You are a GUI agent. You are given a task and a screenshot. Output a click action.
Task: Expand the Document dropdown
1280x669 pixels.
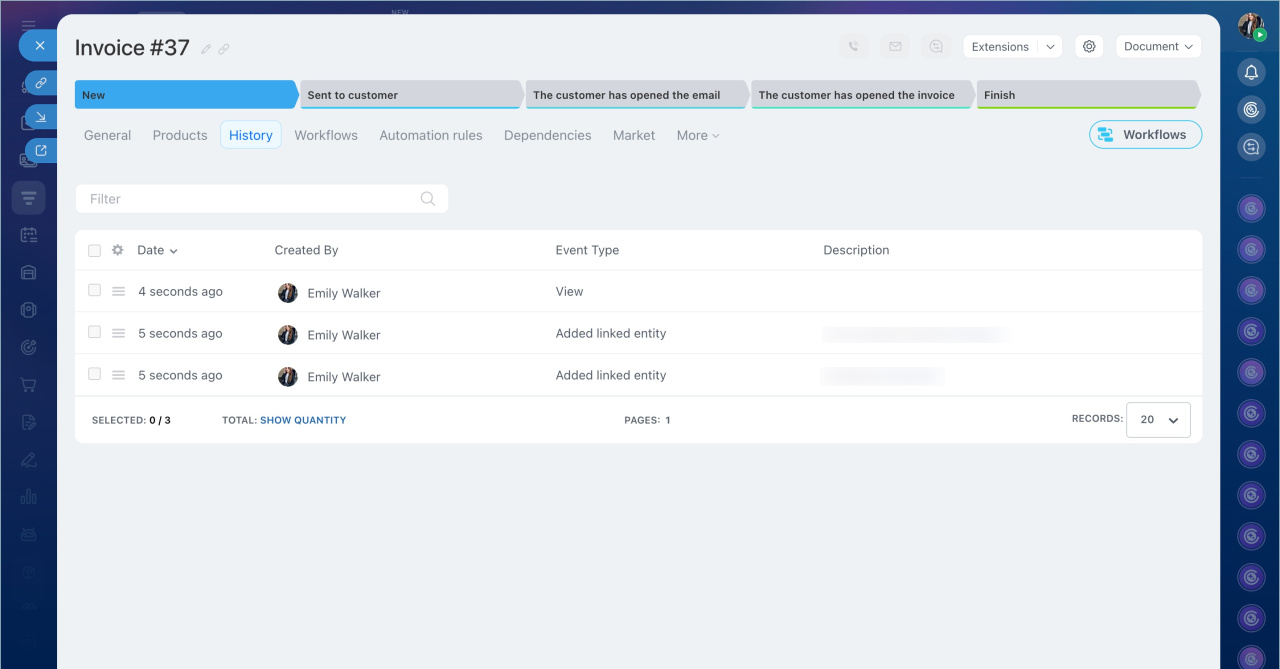1158,46
